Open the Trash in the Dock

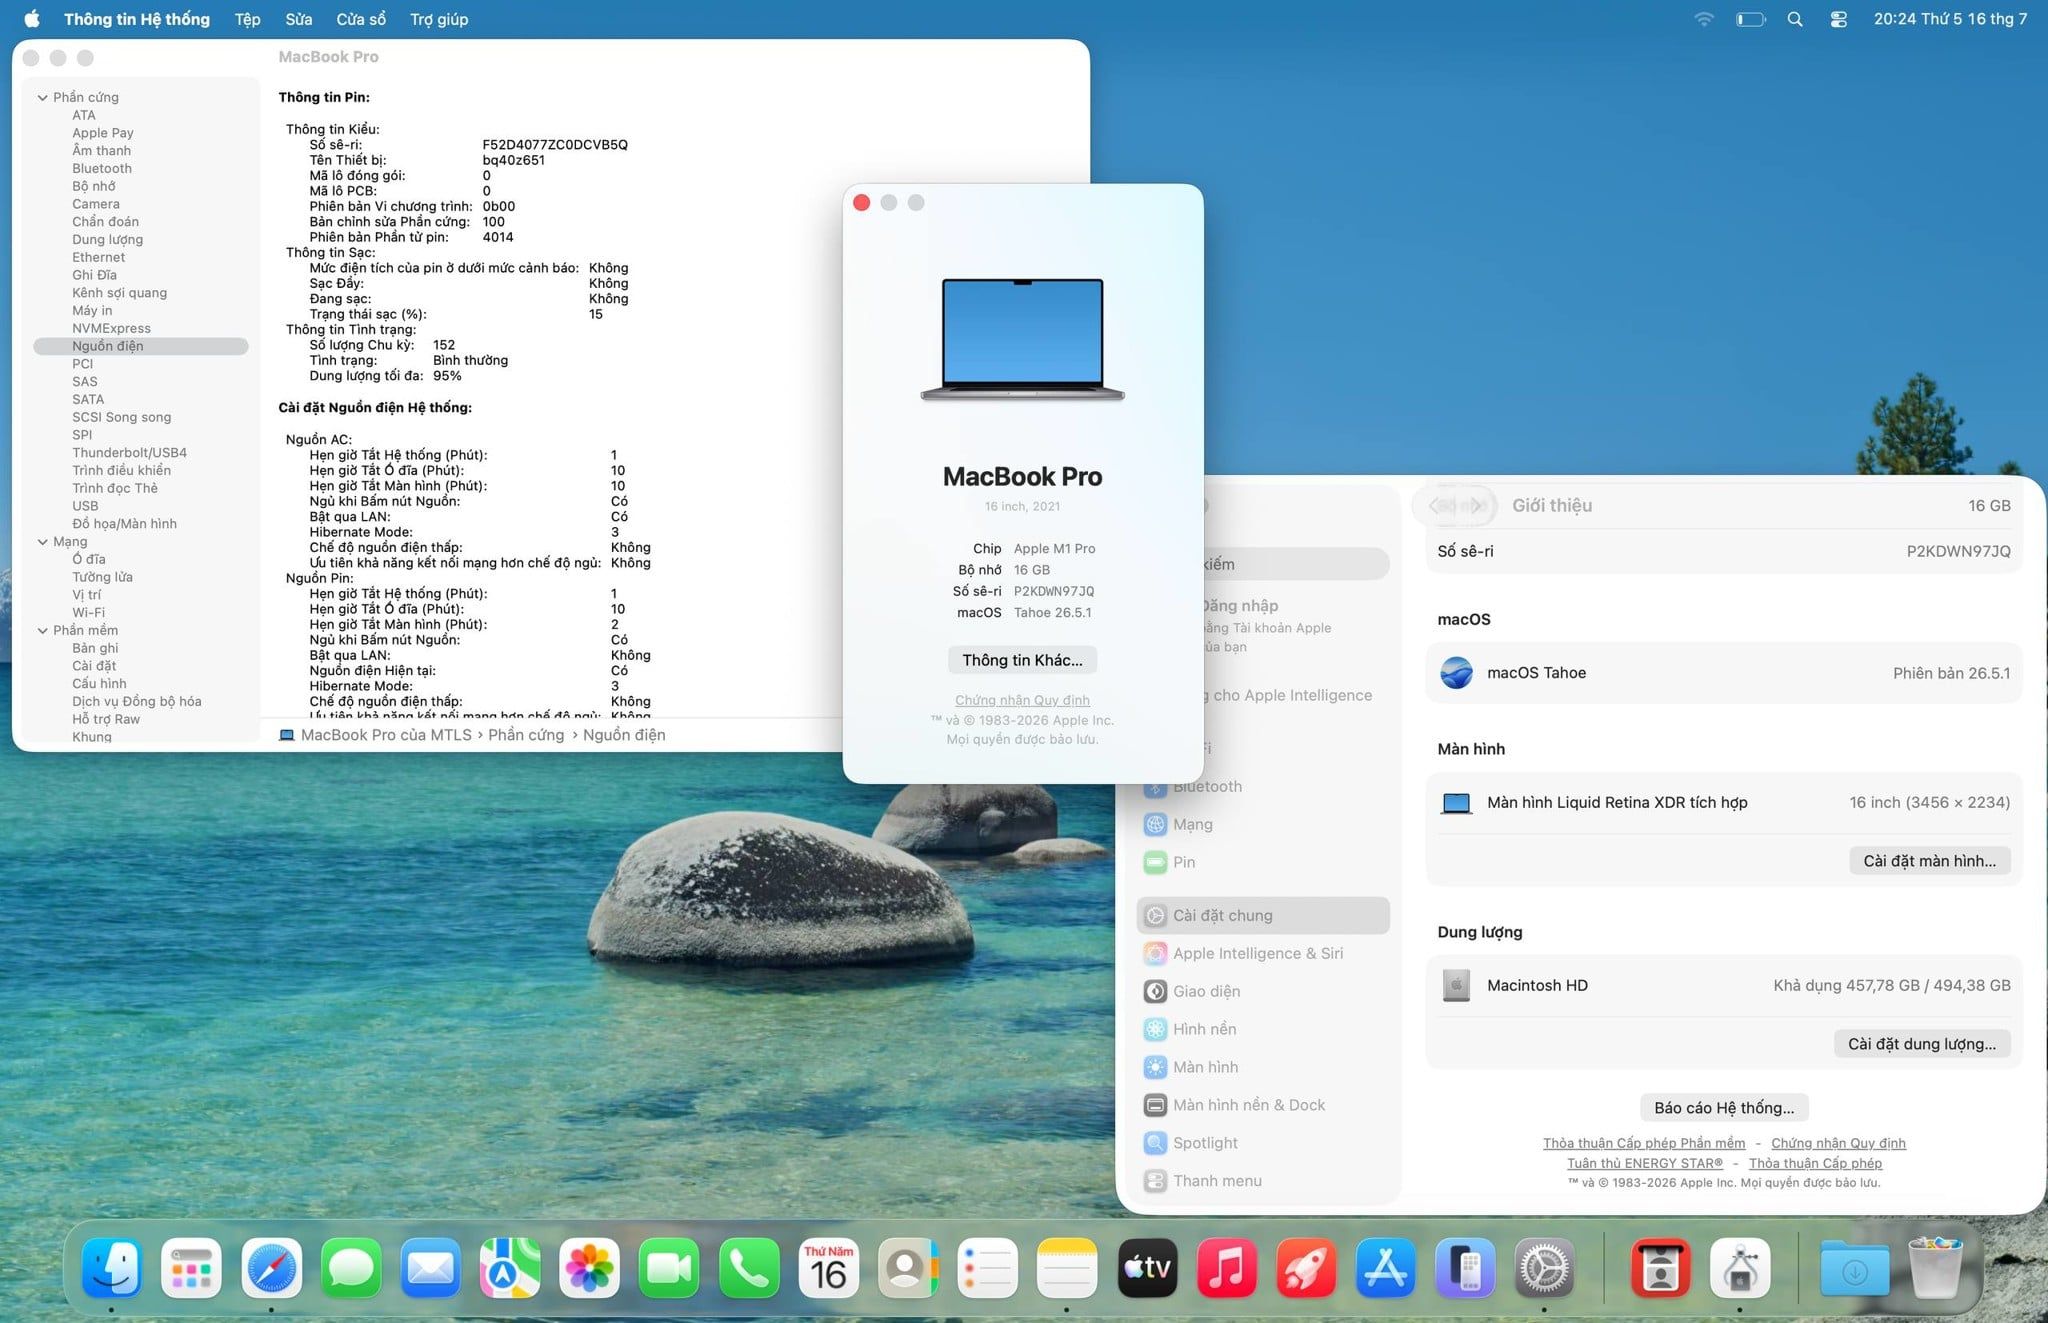click(1935, 1268)
